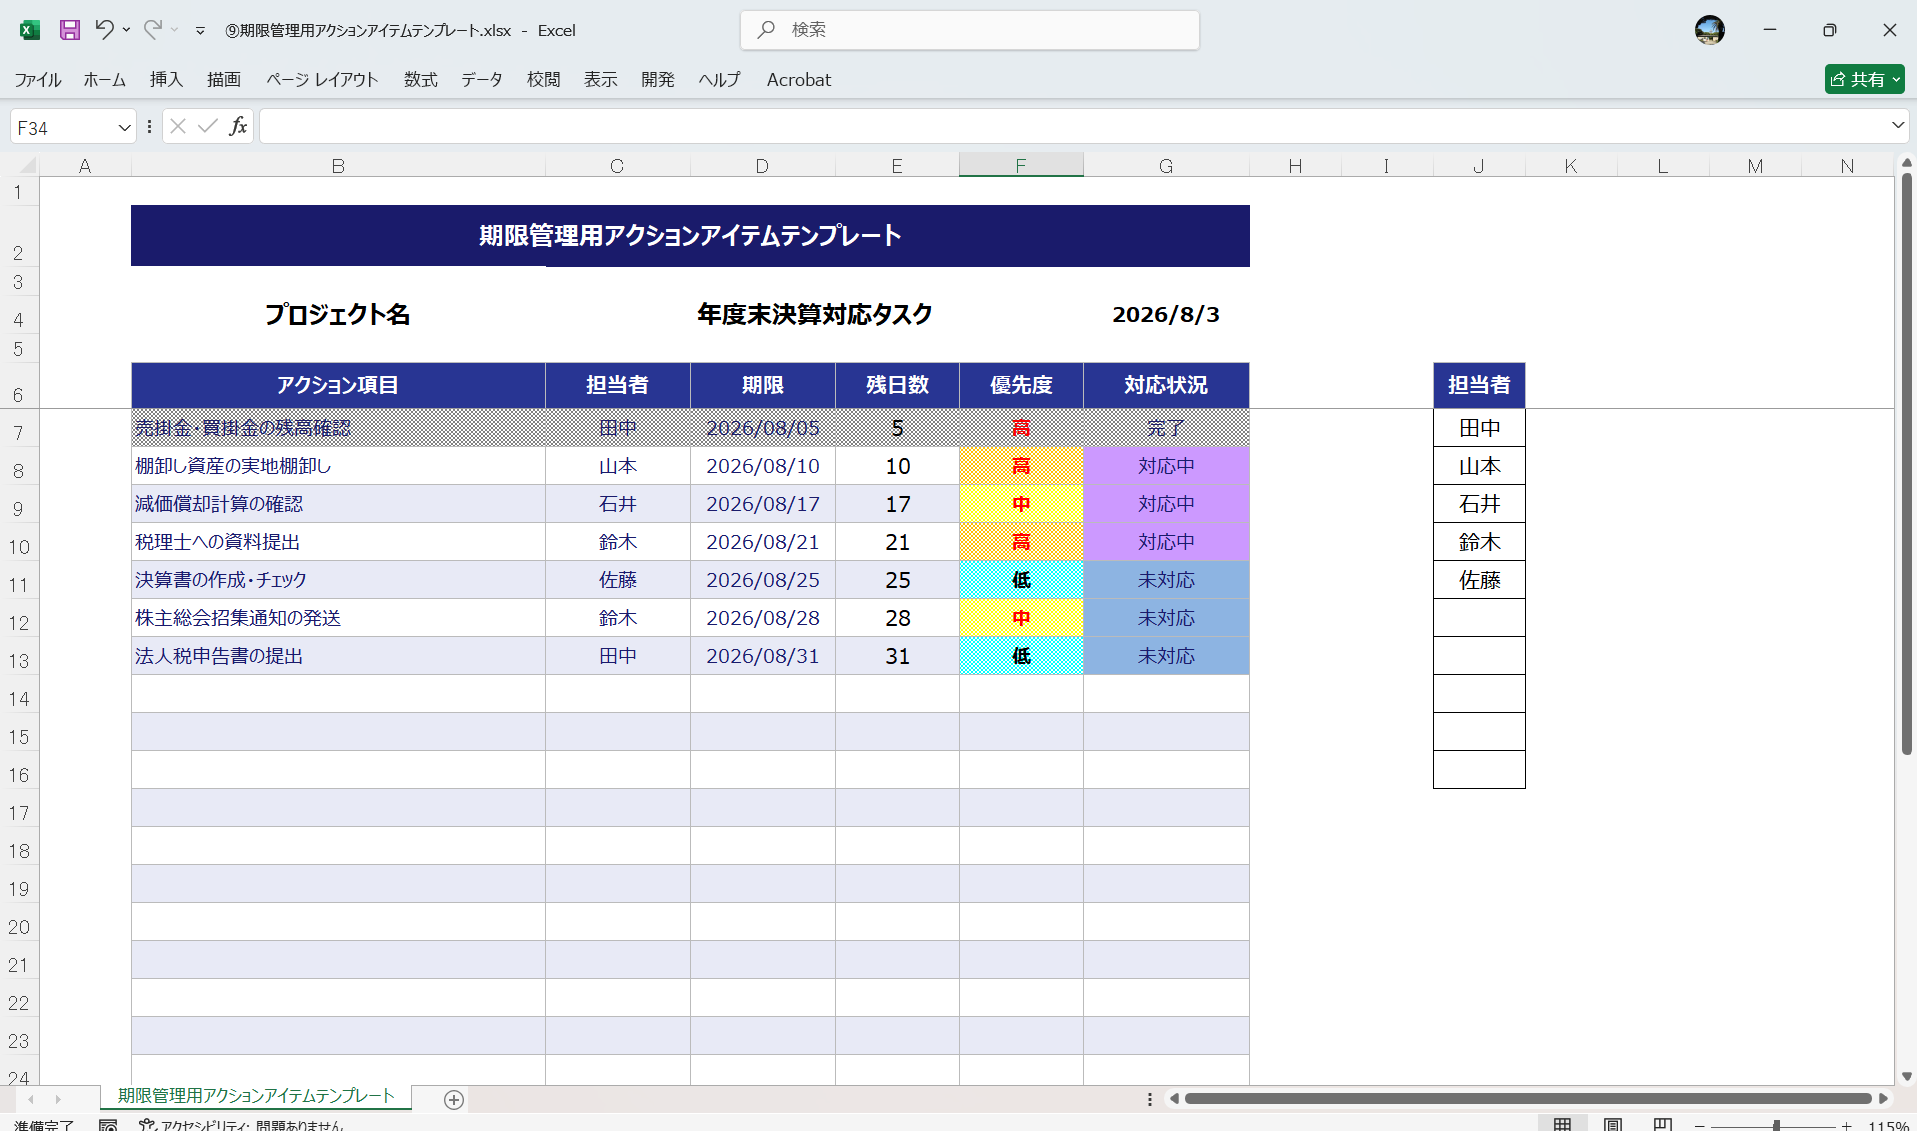Click the Select All corner triangle
The image size is (1917, 1131).
point(27,165)
